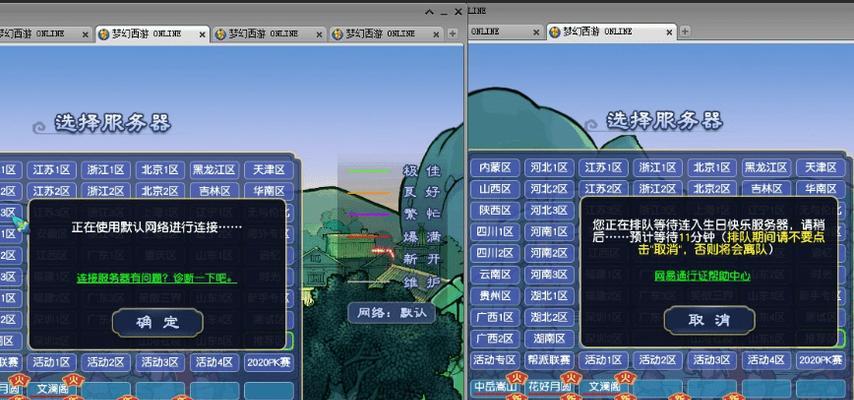Pick 黑龙江区 in the left window

click(215, 170)
